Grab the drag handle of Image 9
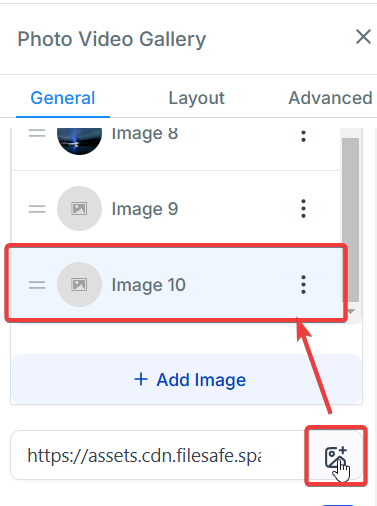377x506 pixels. [37, 209]
